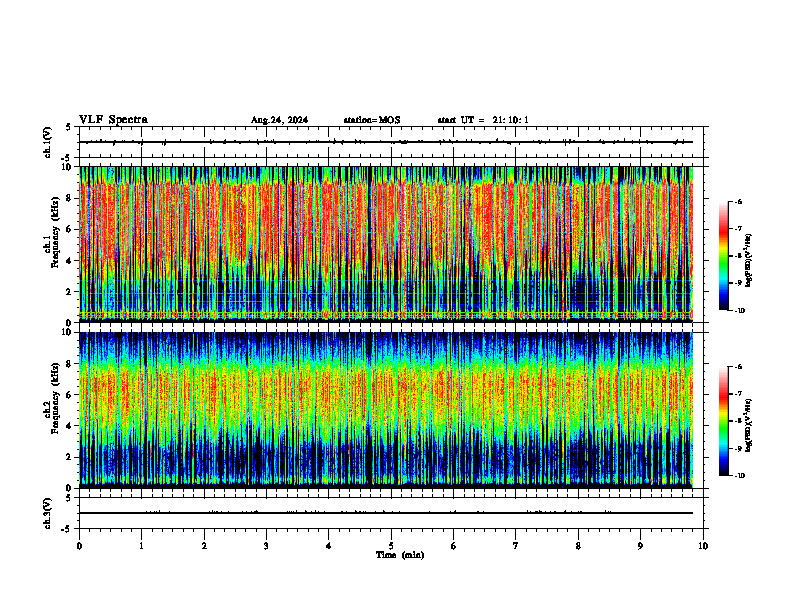The width and height of the screenshot is (792, 612).
Task: Click time axis tick label "7"
Action: (516, 546)
